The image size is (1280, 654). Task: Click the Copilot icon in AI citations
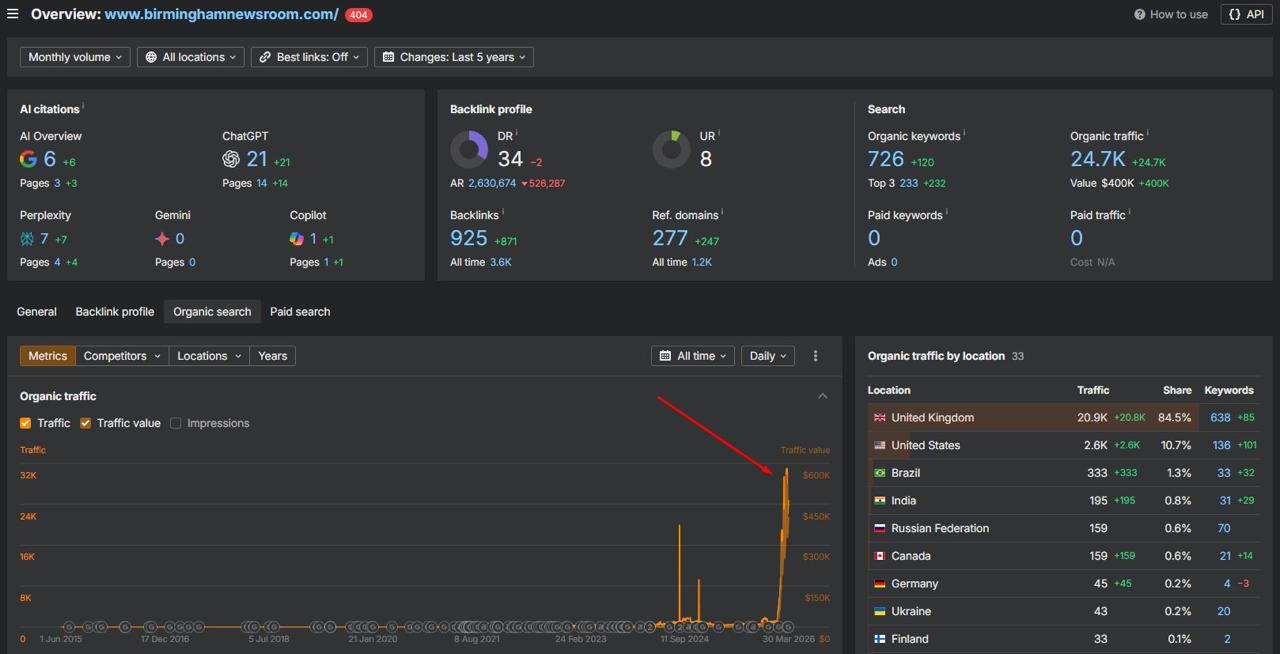pos(296,238)
